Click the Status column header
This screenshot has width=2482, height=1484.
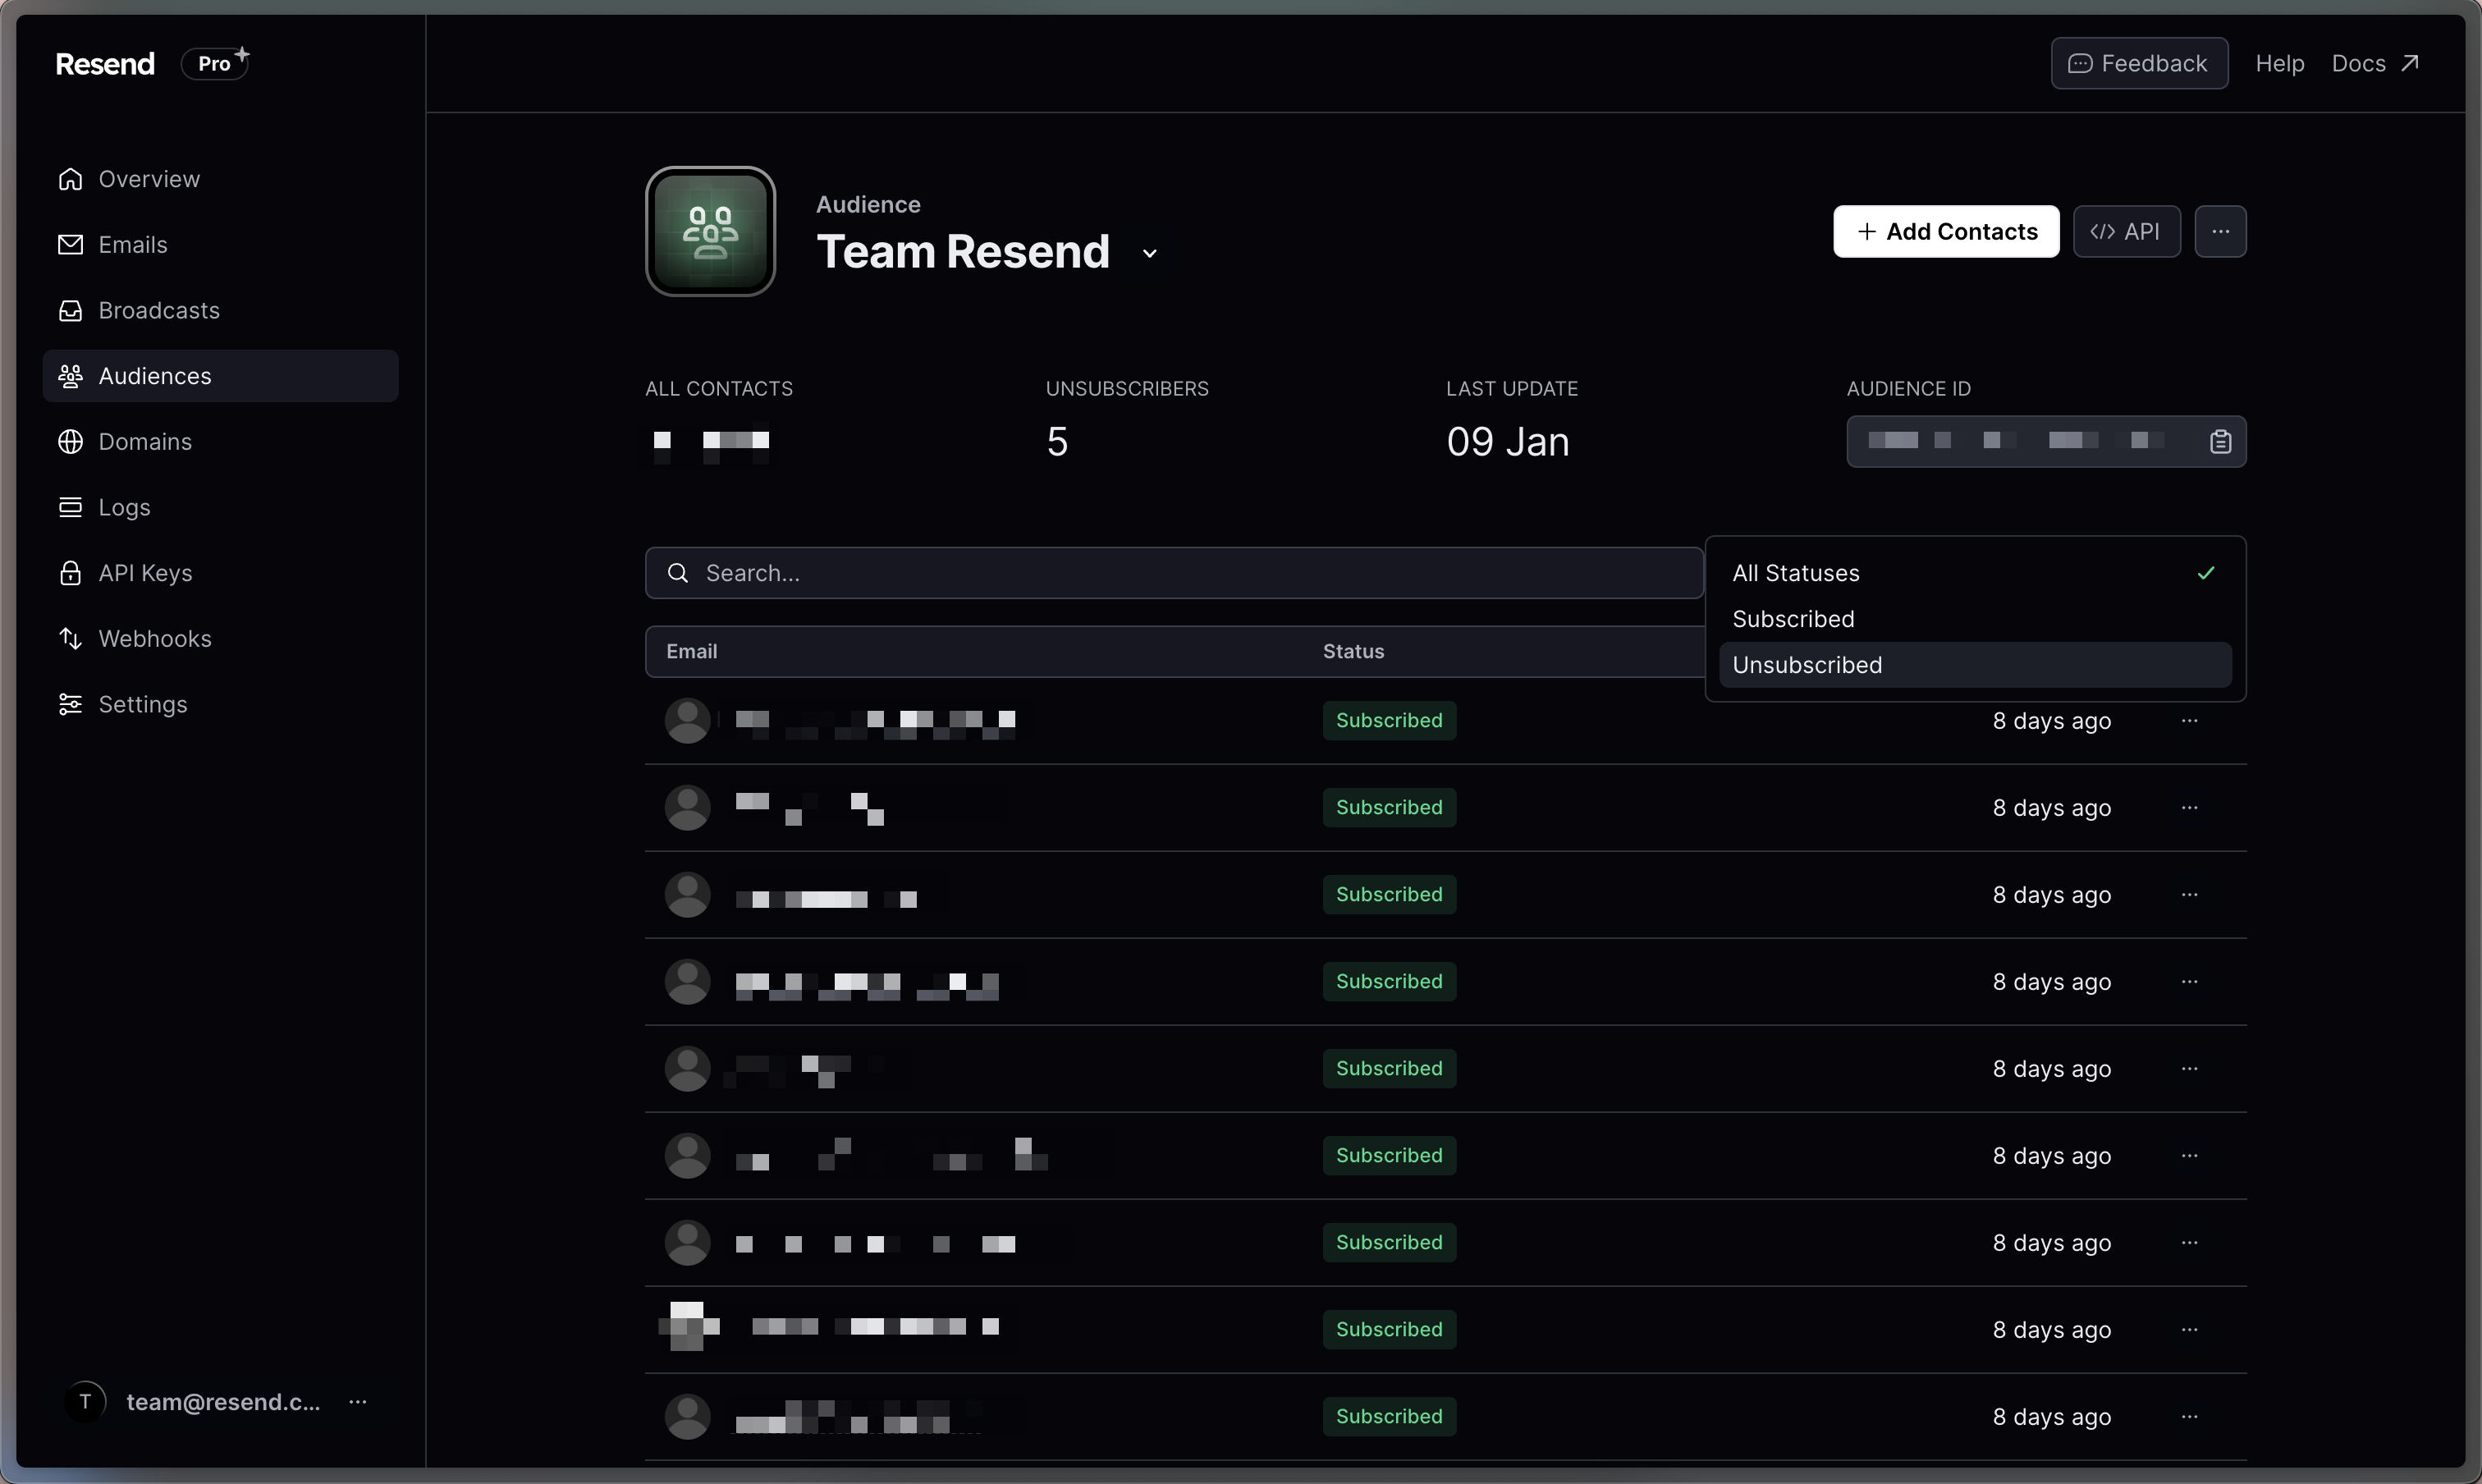point(1353,651)
